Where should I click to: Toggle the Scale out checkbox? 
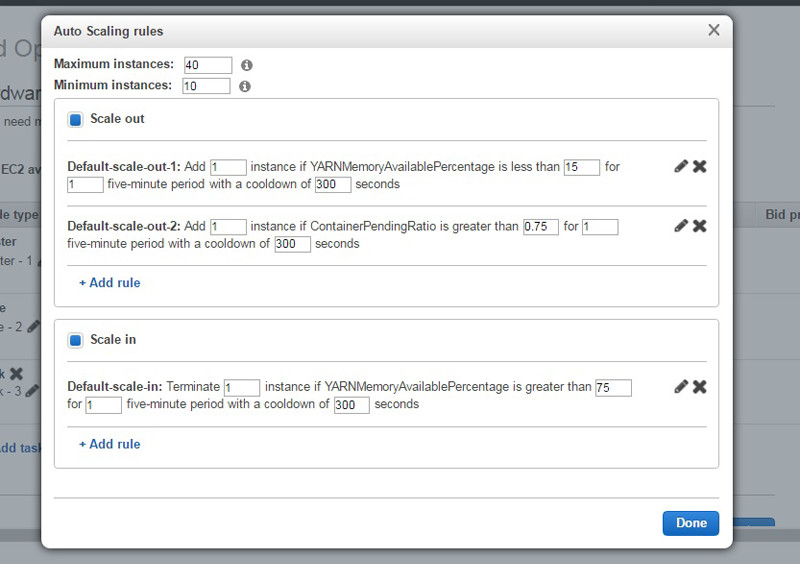[x=76, y=120]
